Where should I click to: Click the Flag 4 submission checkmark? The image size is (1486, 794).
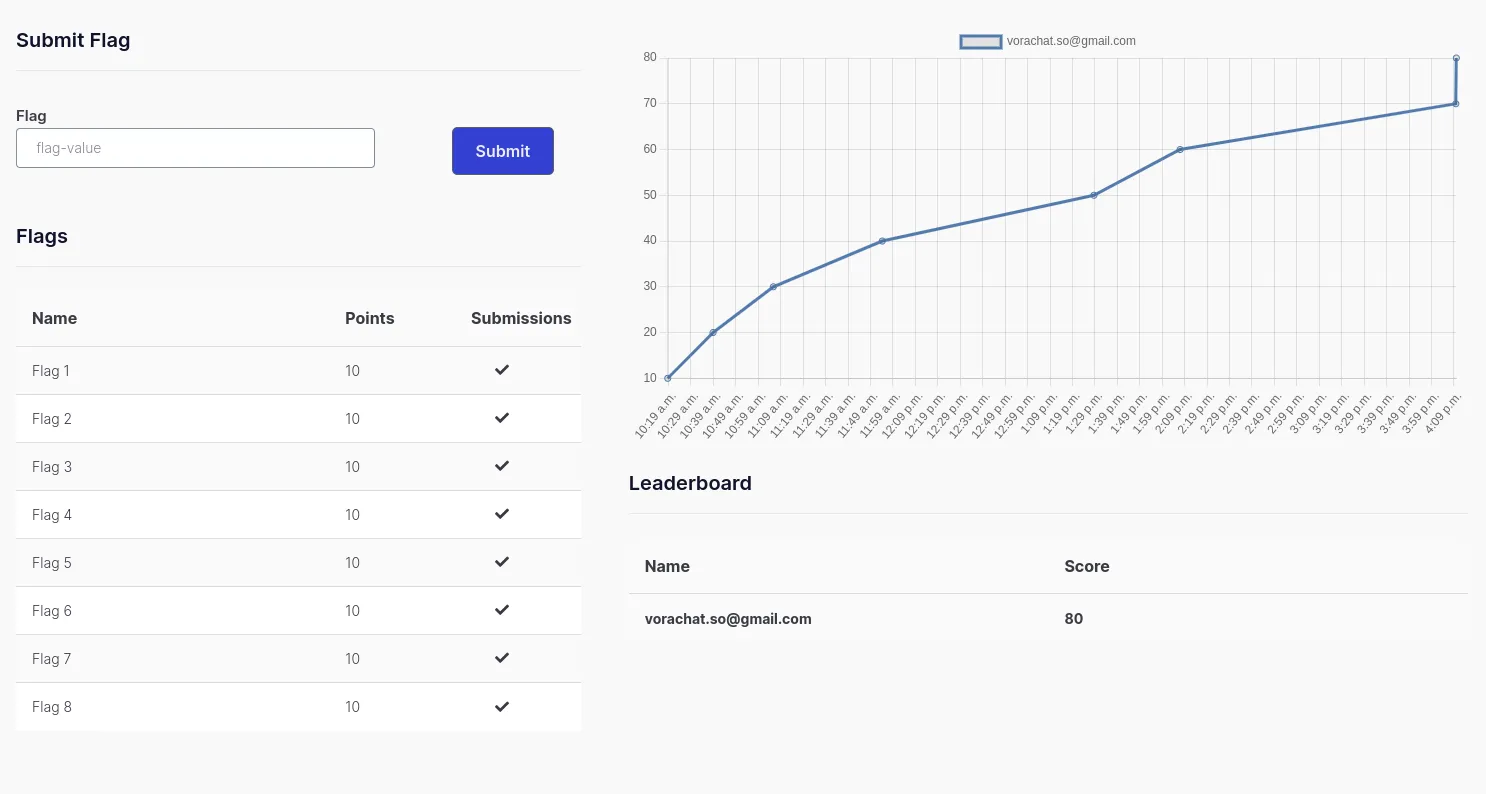tap(502, 514)
